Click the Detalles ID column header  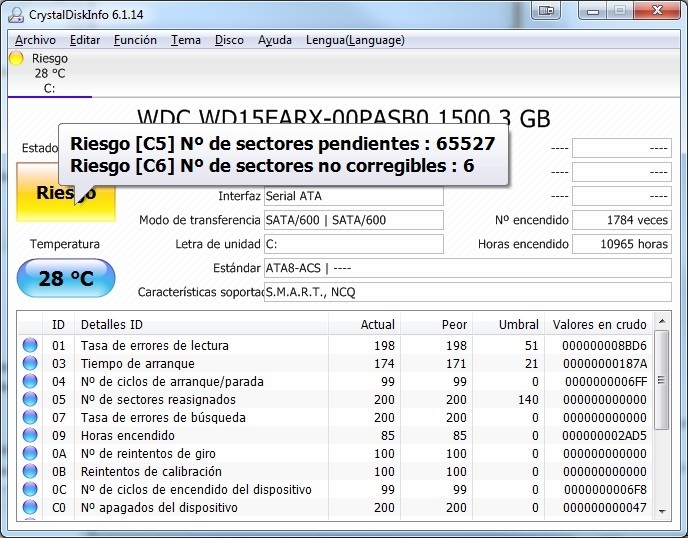pyautogui.click(x=201, y=324)
